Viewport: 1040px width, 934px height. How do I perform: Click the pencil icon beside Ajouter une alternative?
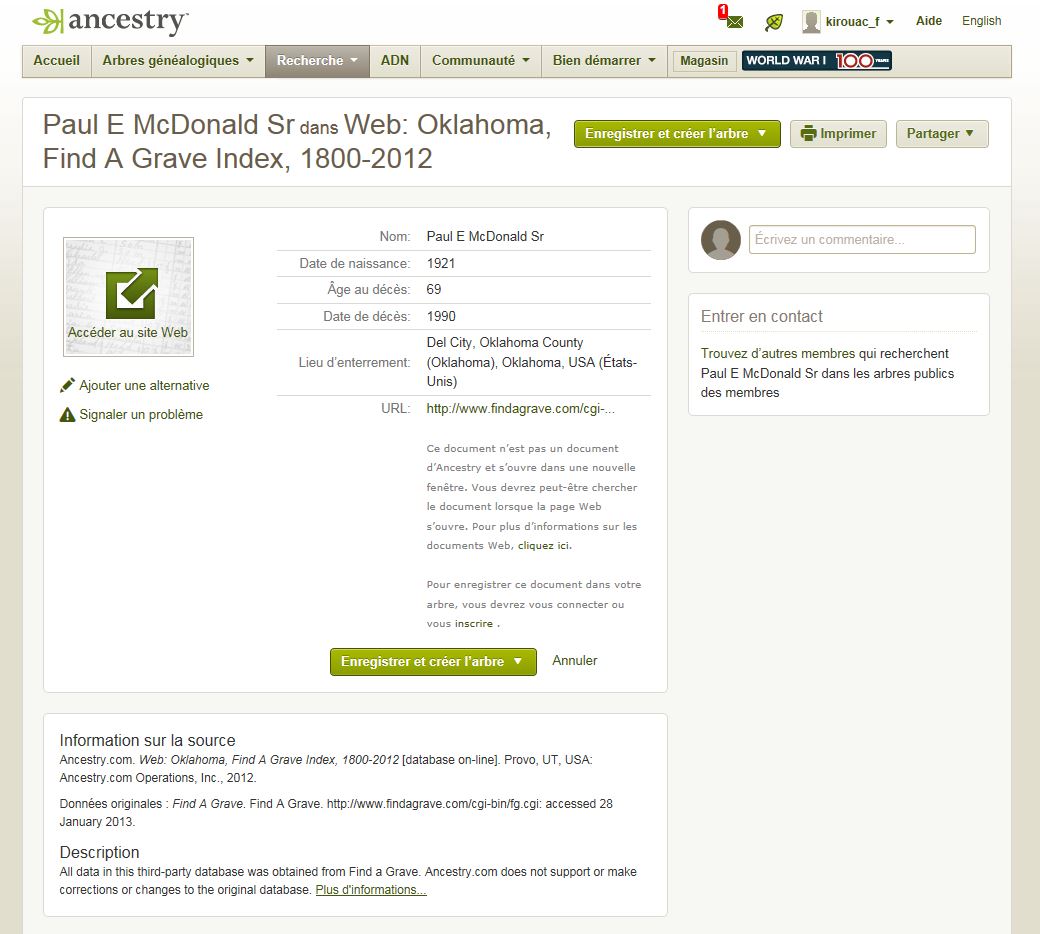[x=67, y=385]
